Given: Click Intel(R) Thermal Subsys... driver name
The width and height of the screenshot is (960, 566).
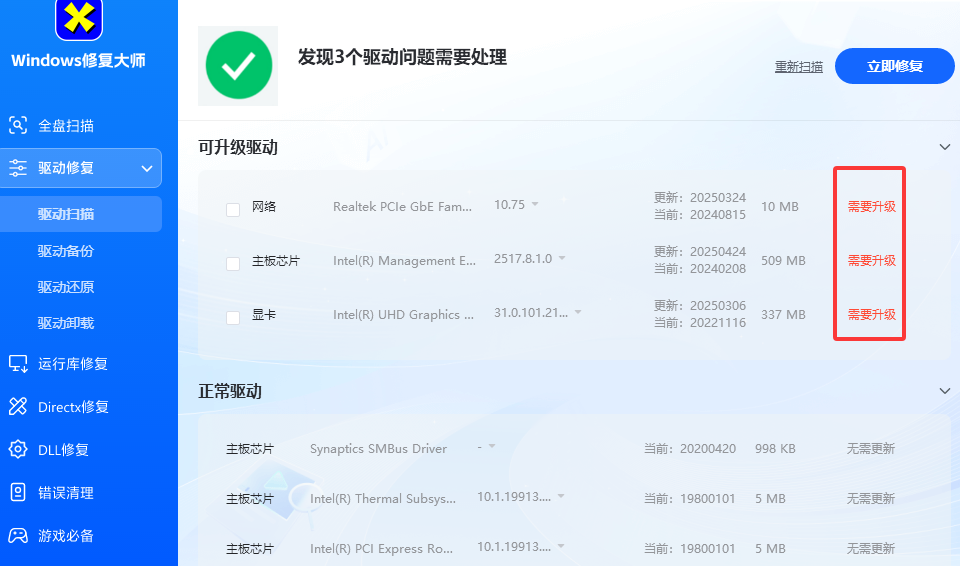Looking at the screenshot, I should tap(383, 499).
